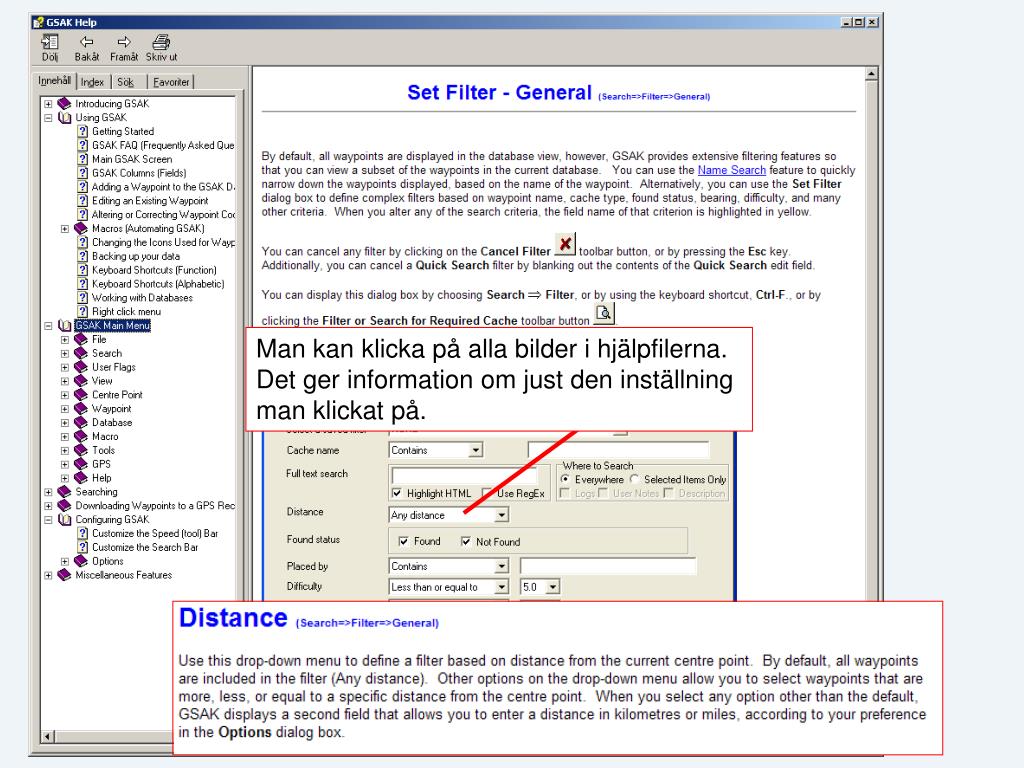Click the Full text search field

click(x=464, y=475)
